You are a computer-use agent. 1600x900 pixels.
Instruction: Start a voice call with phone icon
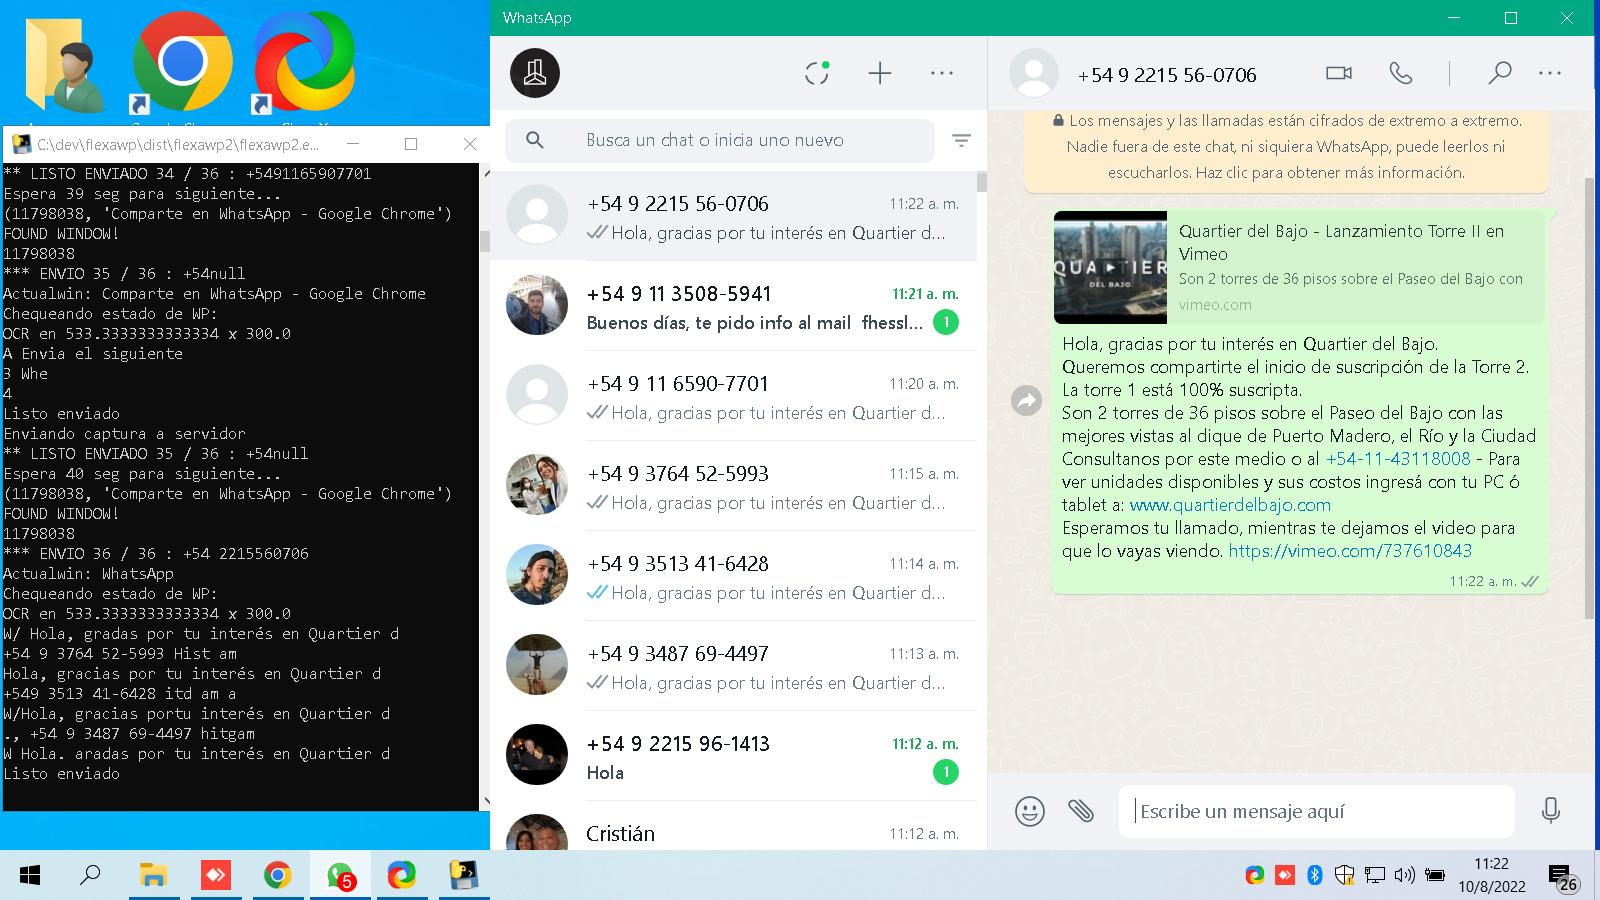tap(1401, 73)
